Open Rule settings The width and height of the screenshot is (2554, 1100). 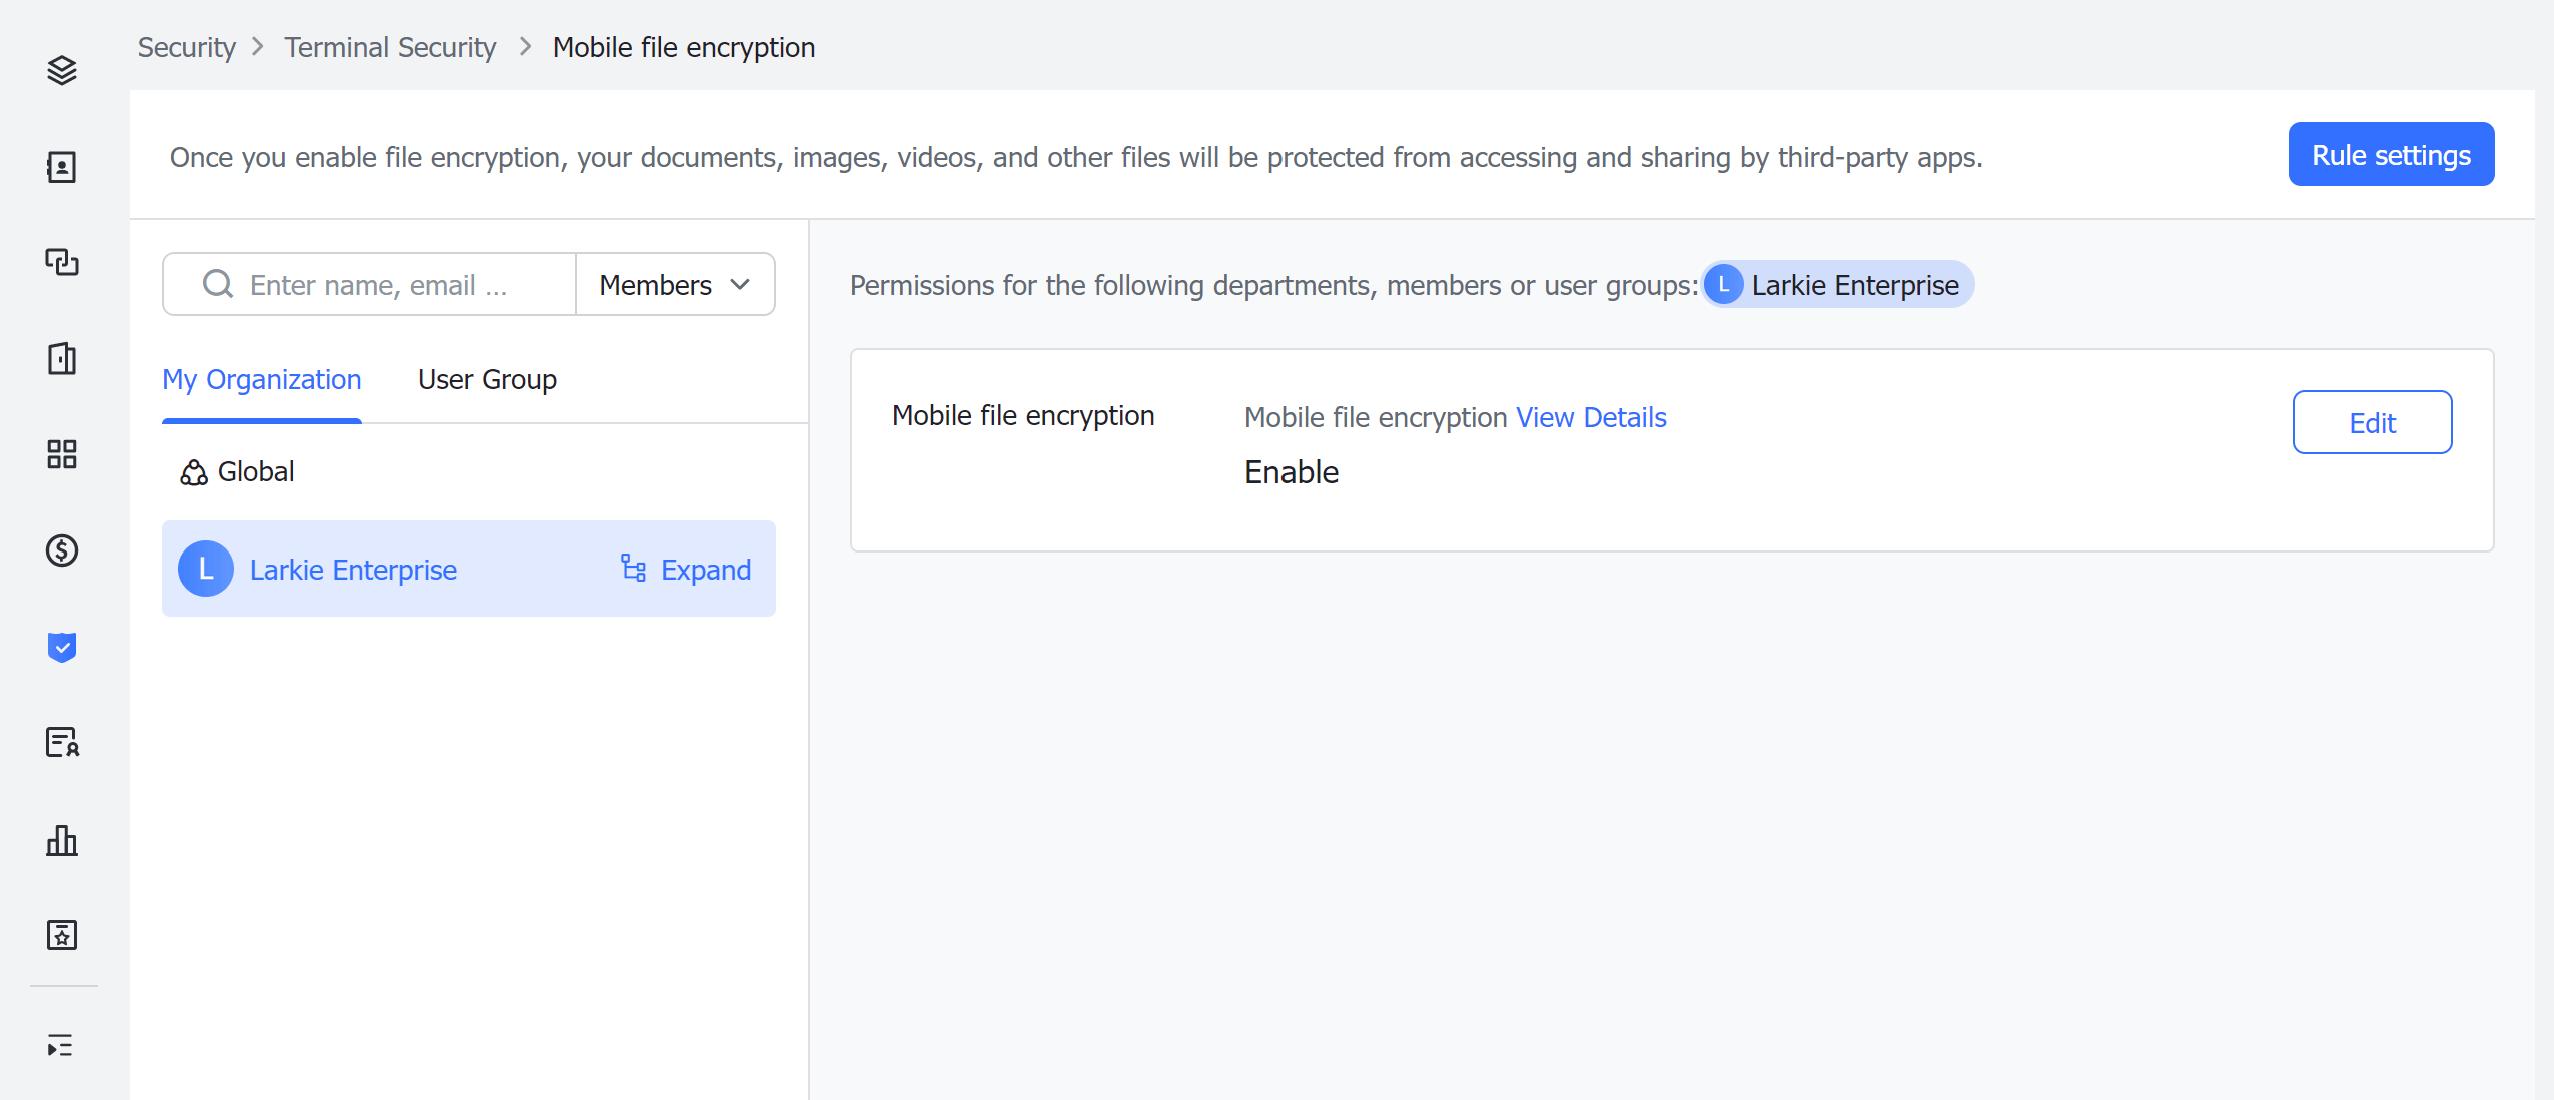click(2390, 154)
